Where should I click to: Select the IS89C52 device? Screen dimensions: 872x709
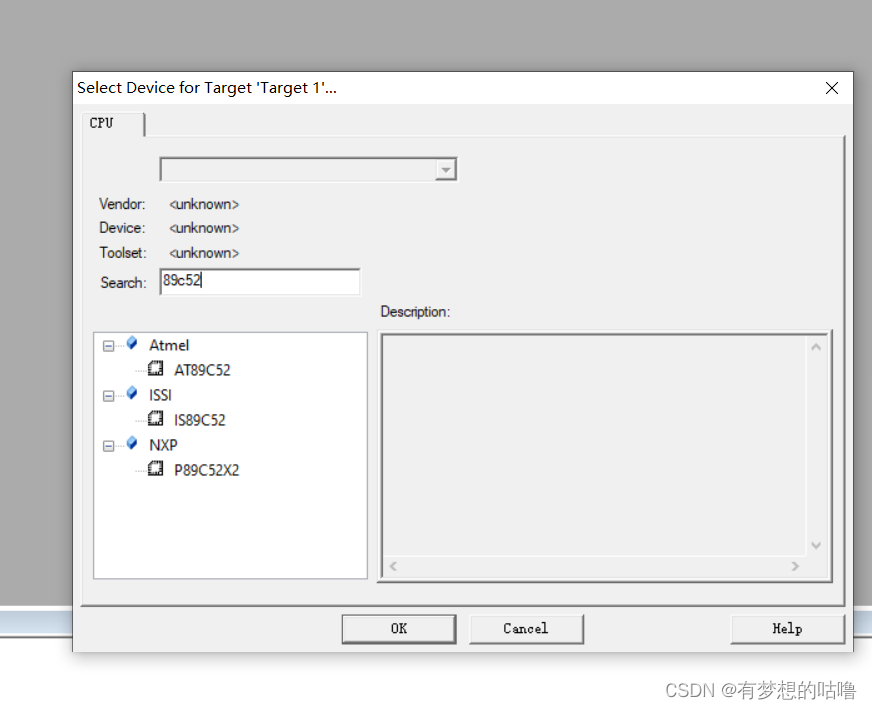(200, 420)
